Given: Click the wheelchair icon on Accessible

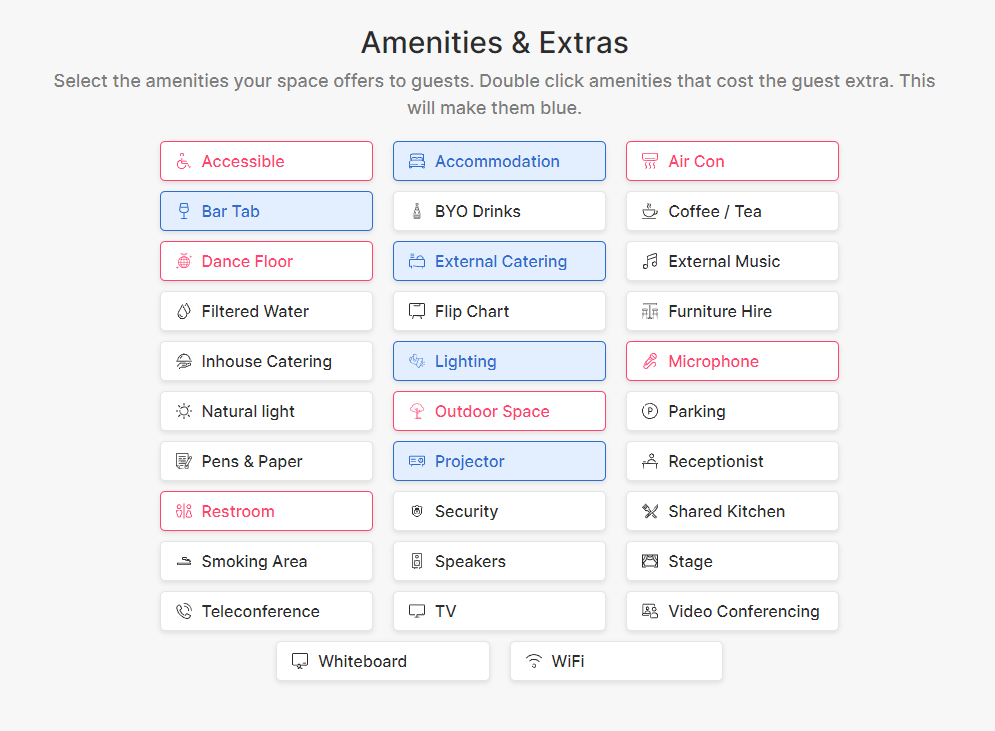Looking at the screenshot, I should point(183,161).
